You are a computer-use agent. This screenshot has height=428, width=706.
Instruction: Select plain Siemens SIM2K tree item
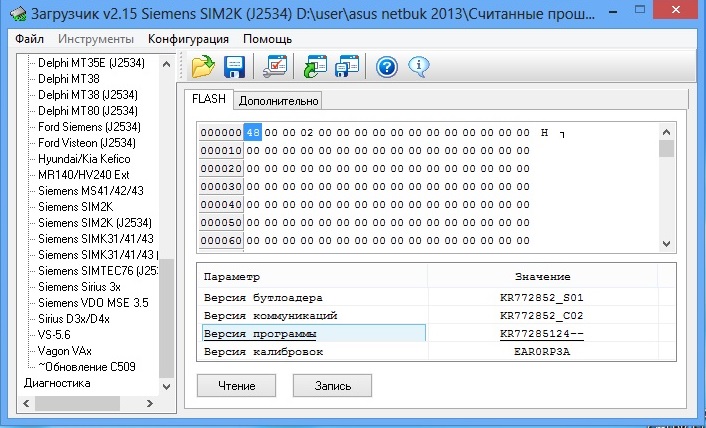(x=76, y=207)
